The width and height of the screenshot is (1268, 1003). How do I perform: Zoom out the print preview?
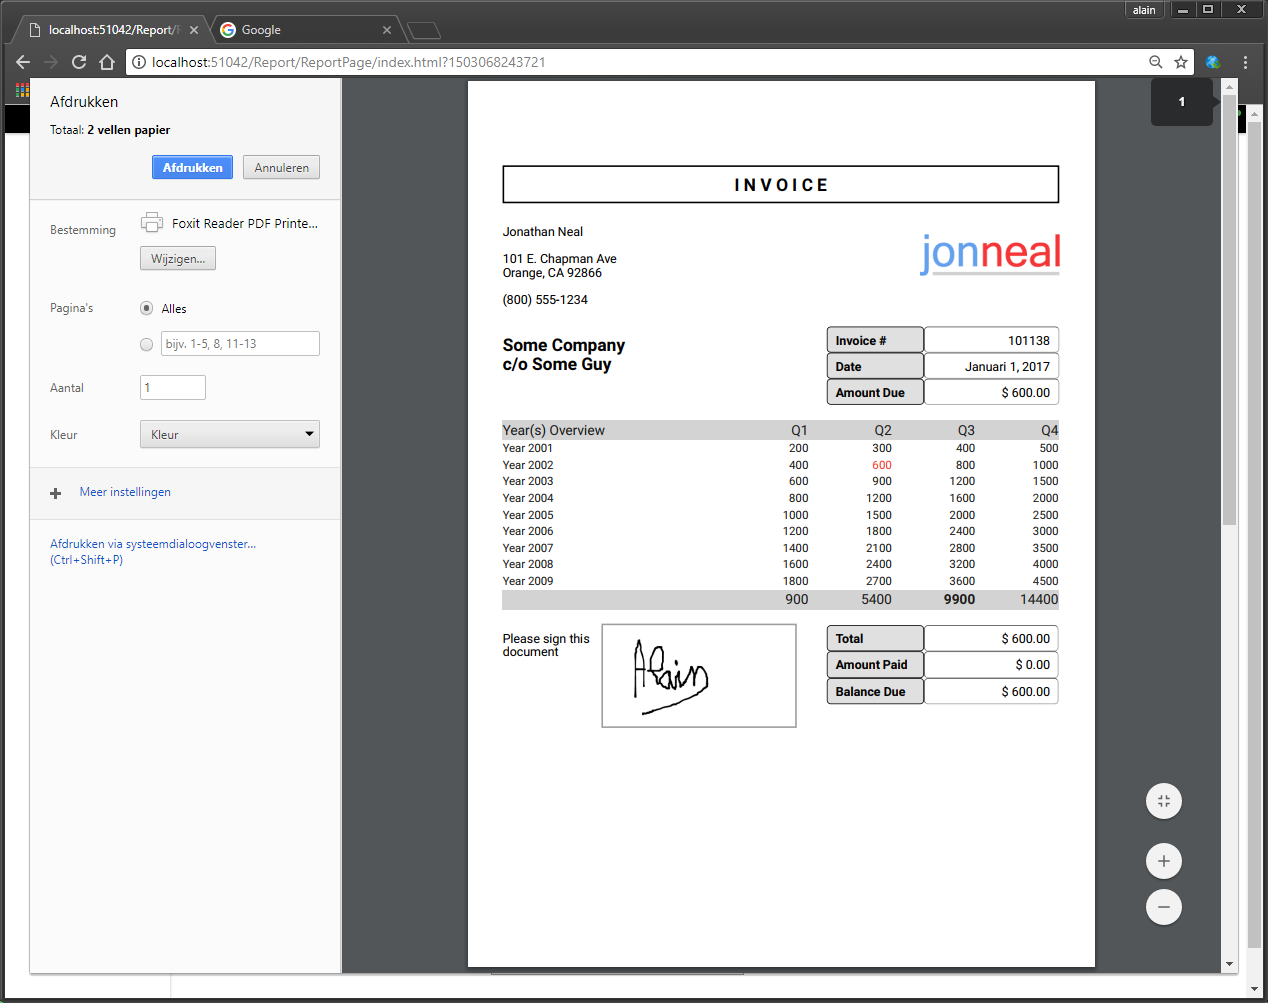[x=1163, y=907]
